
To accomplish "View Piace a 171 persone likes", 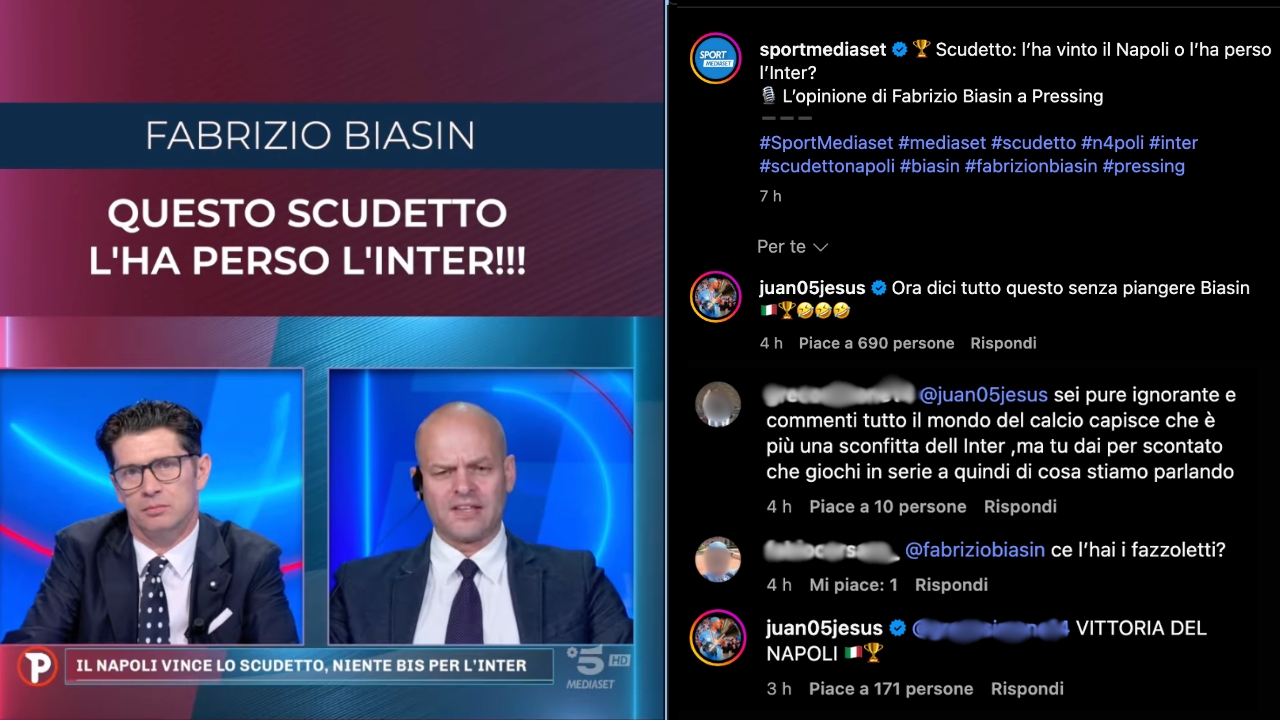I will pos(891,689).
